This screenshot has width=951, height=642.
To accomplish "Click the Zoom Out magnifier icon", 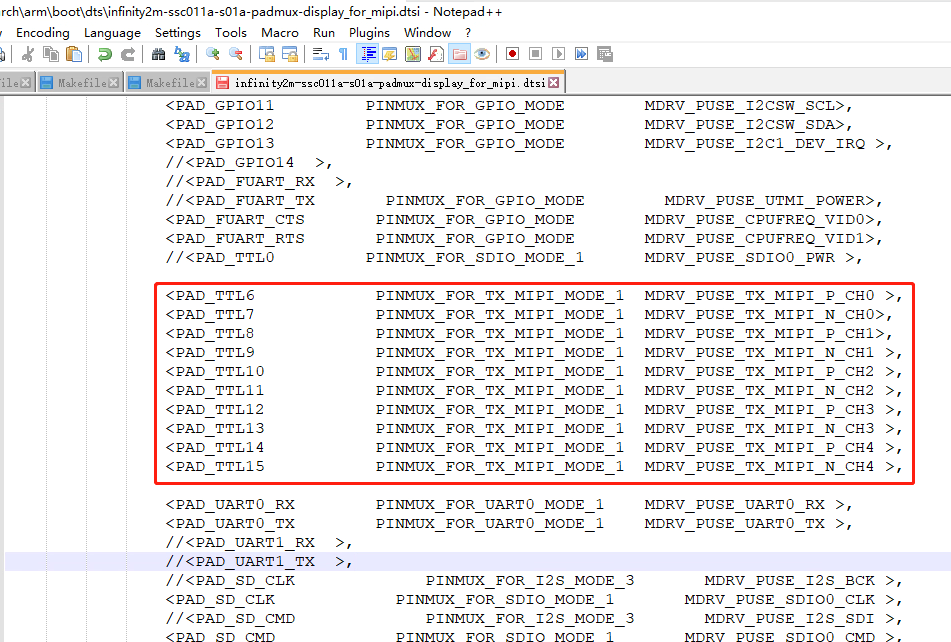I will 236,54.
